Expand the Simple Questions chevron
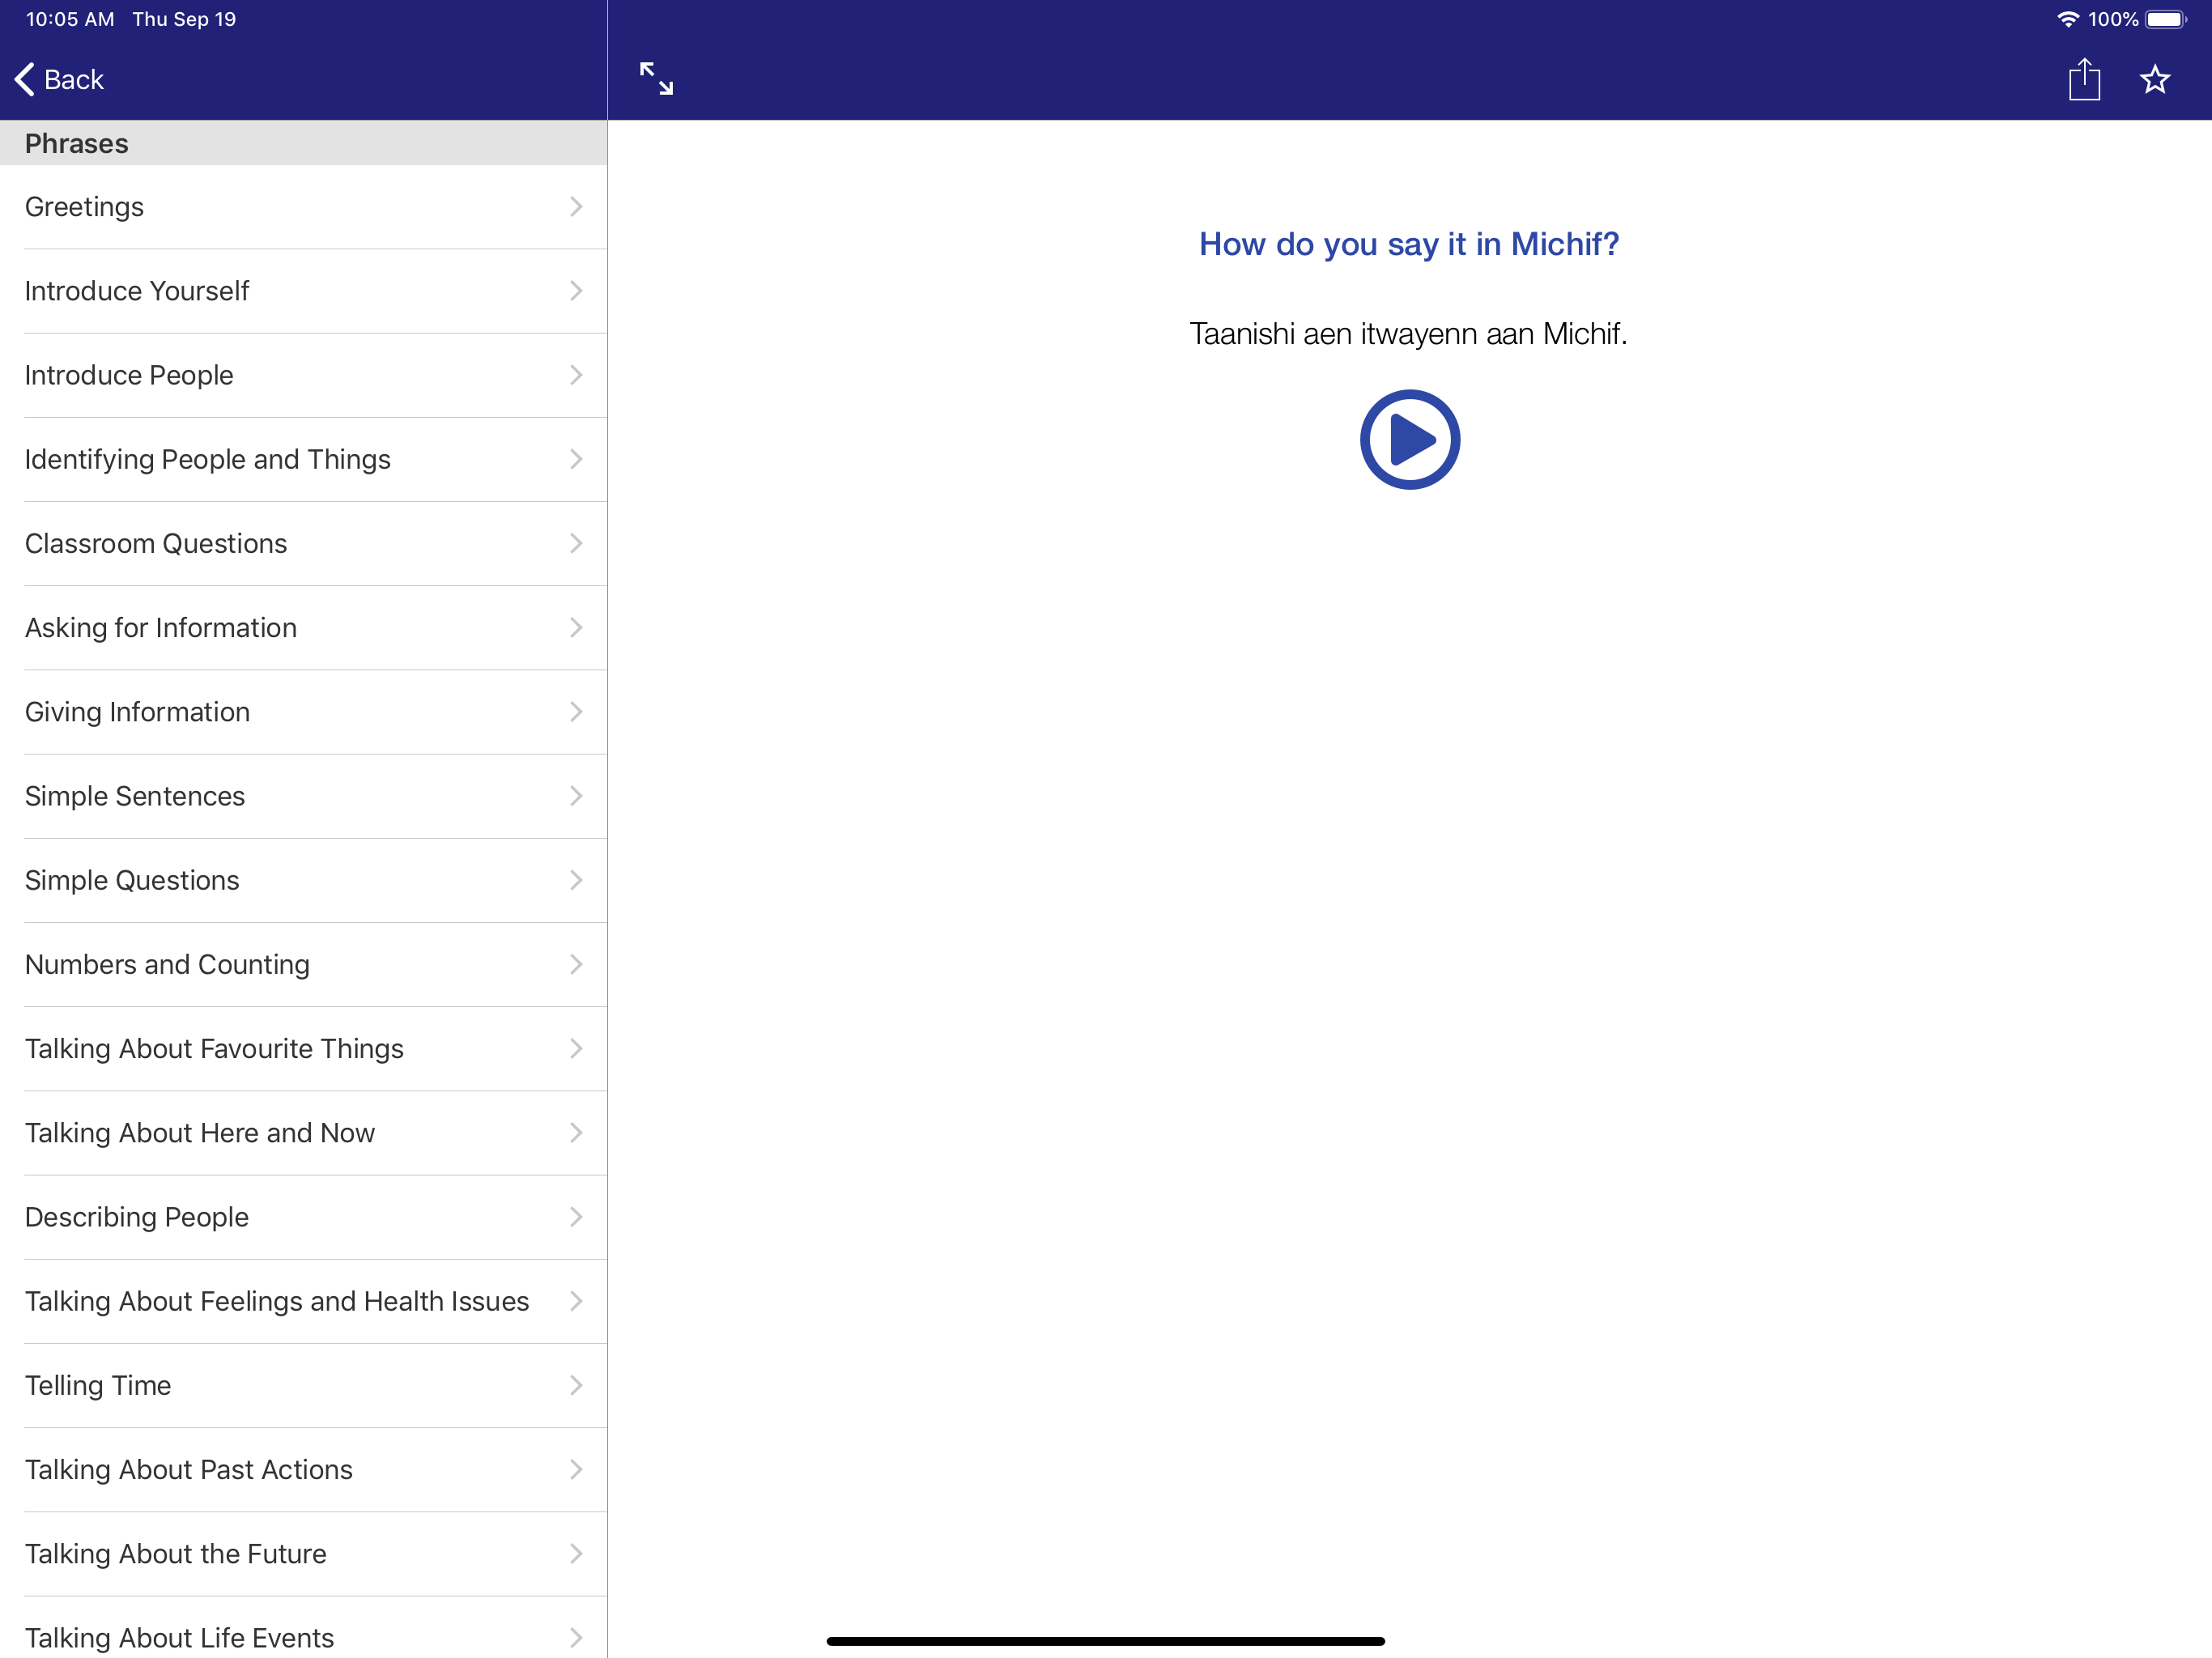The width and height of the screenshot is (2212, 1658). pyautogui.click(x=576, y=879)
